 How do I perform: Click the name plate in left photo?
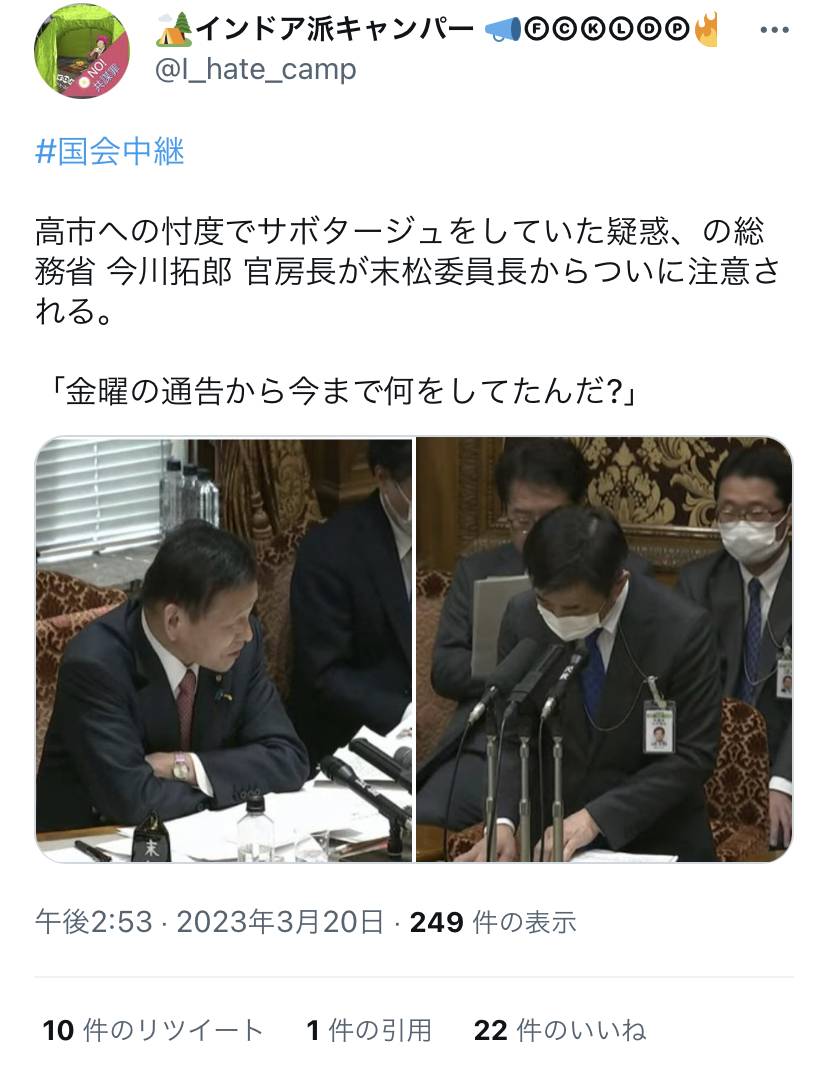pyautogui.click(x=152, y=838)
